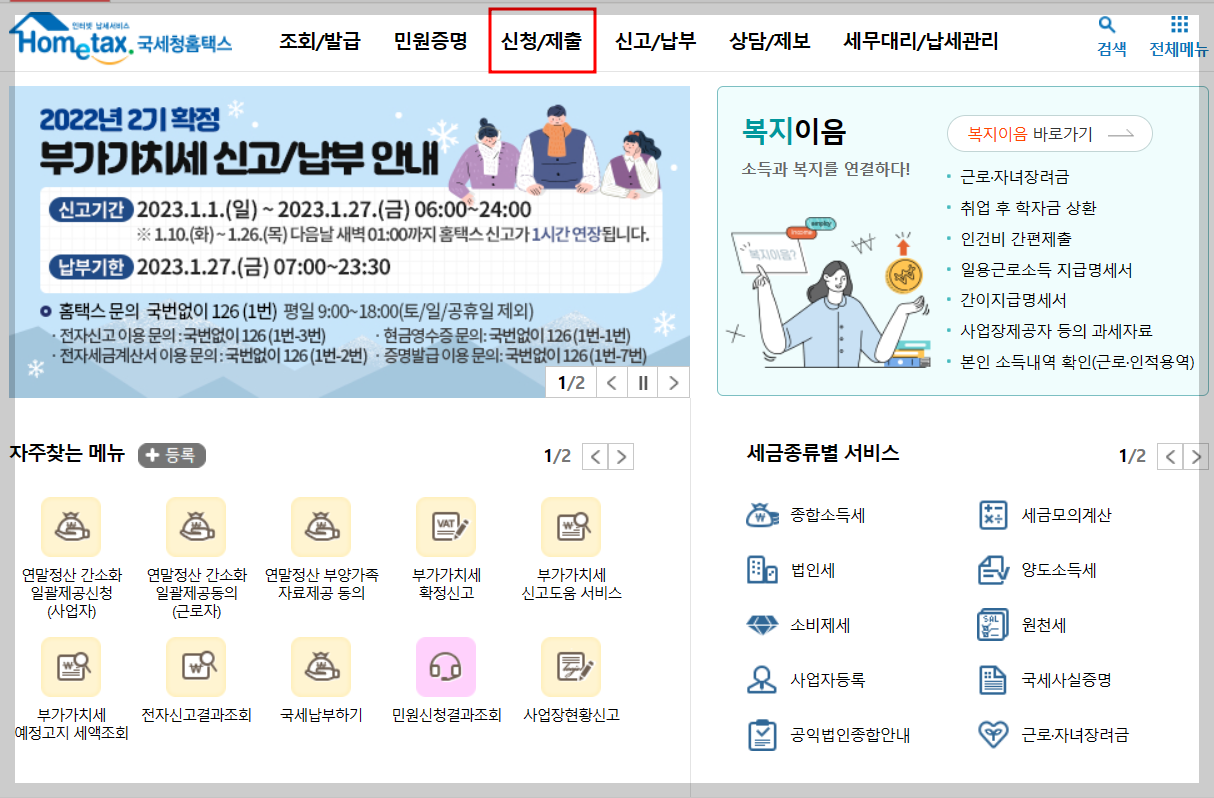This screenshot has height=798, width=1214.
Task: Select the 국세납부하기 icon
Action: (x=321, y=668)
